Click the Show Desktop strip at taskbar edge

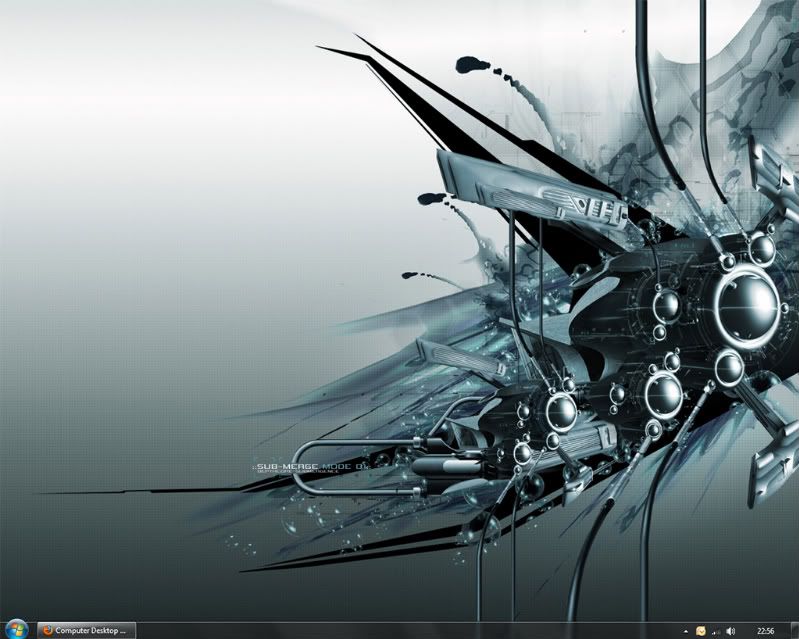794,630
